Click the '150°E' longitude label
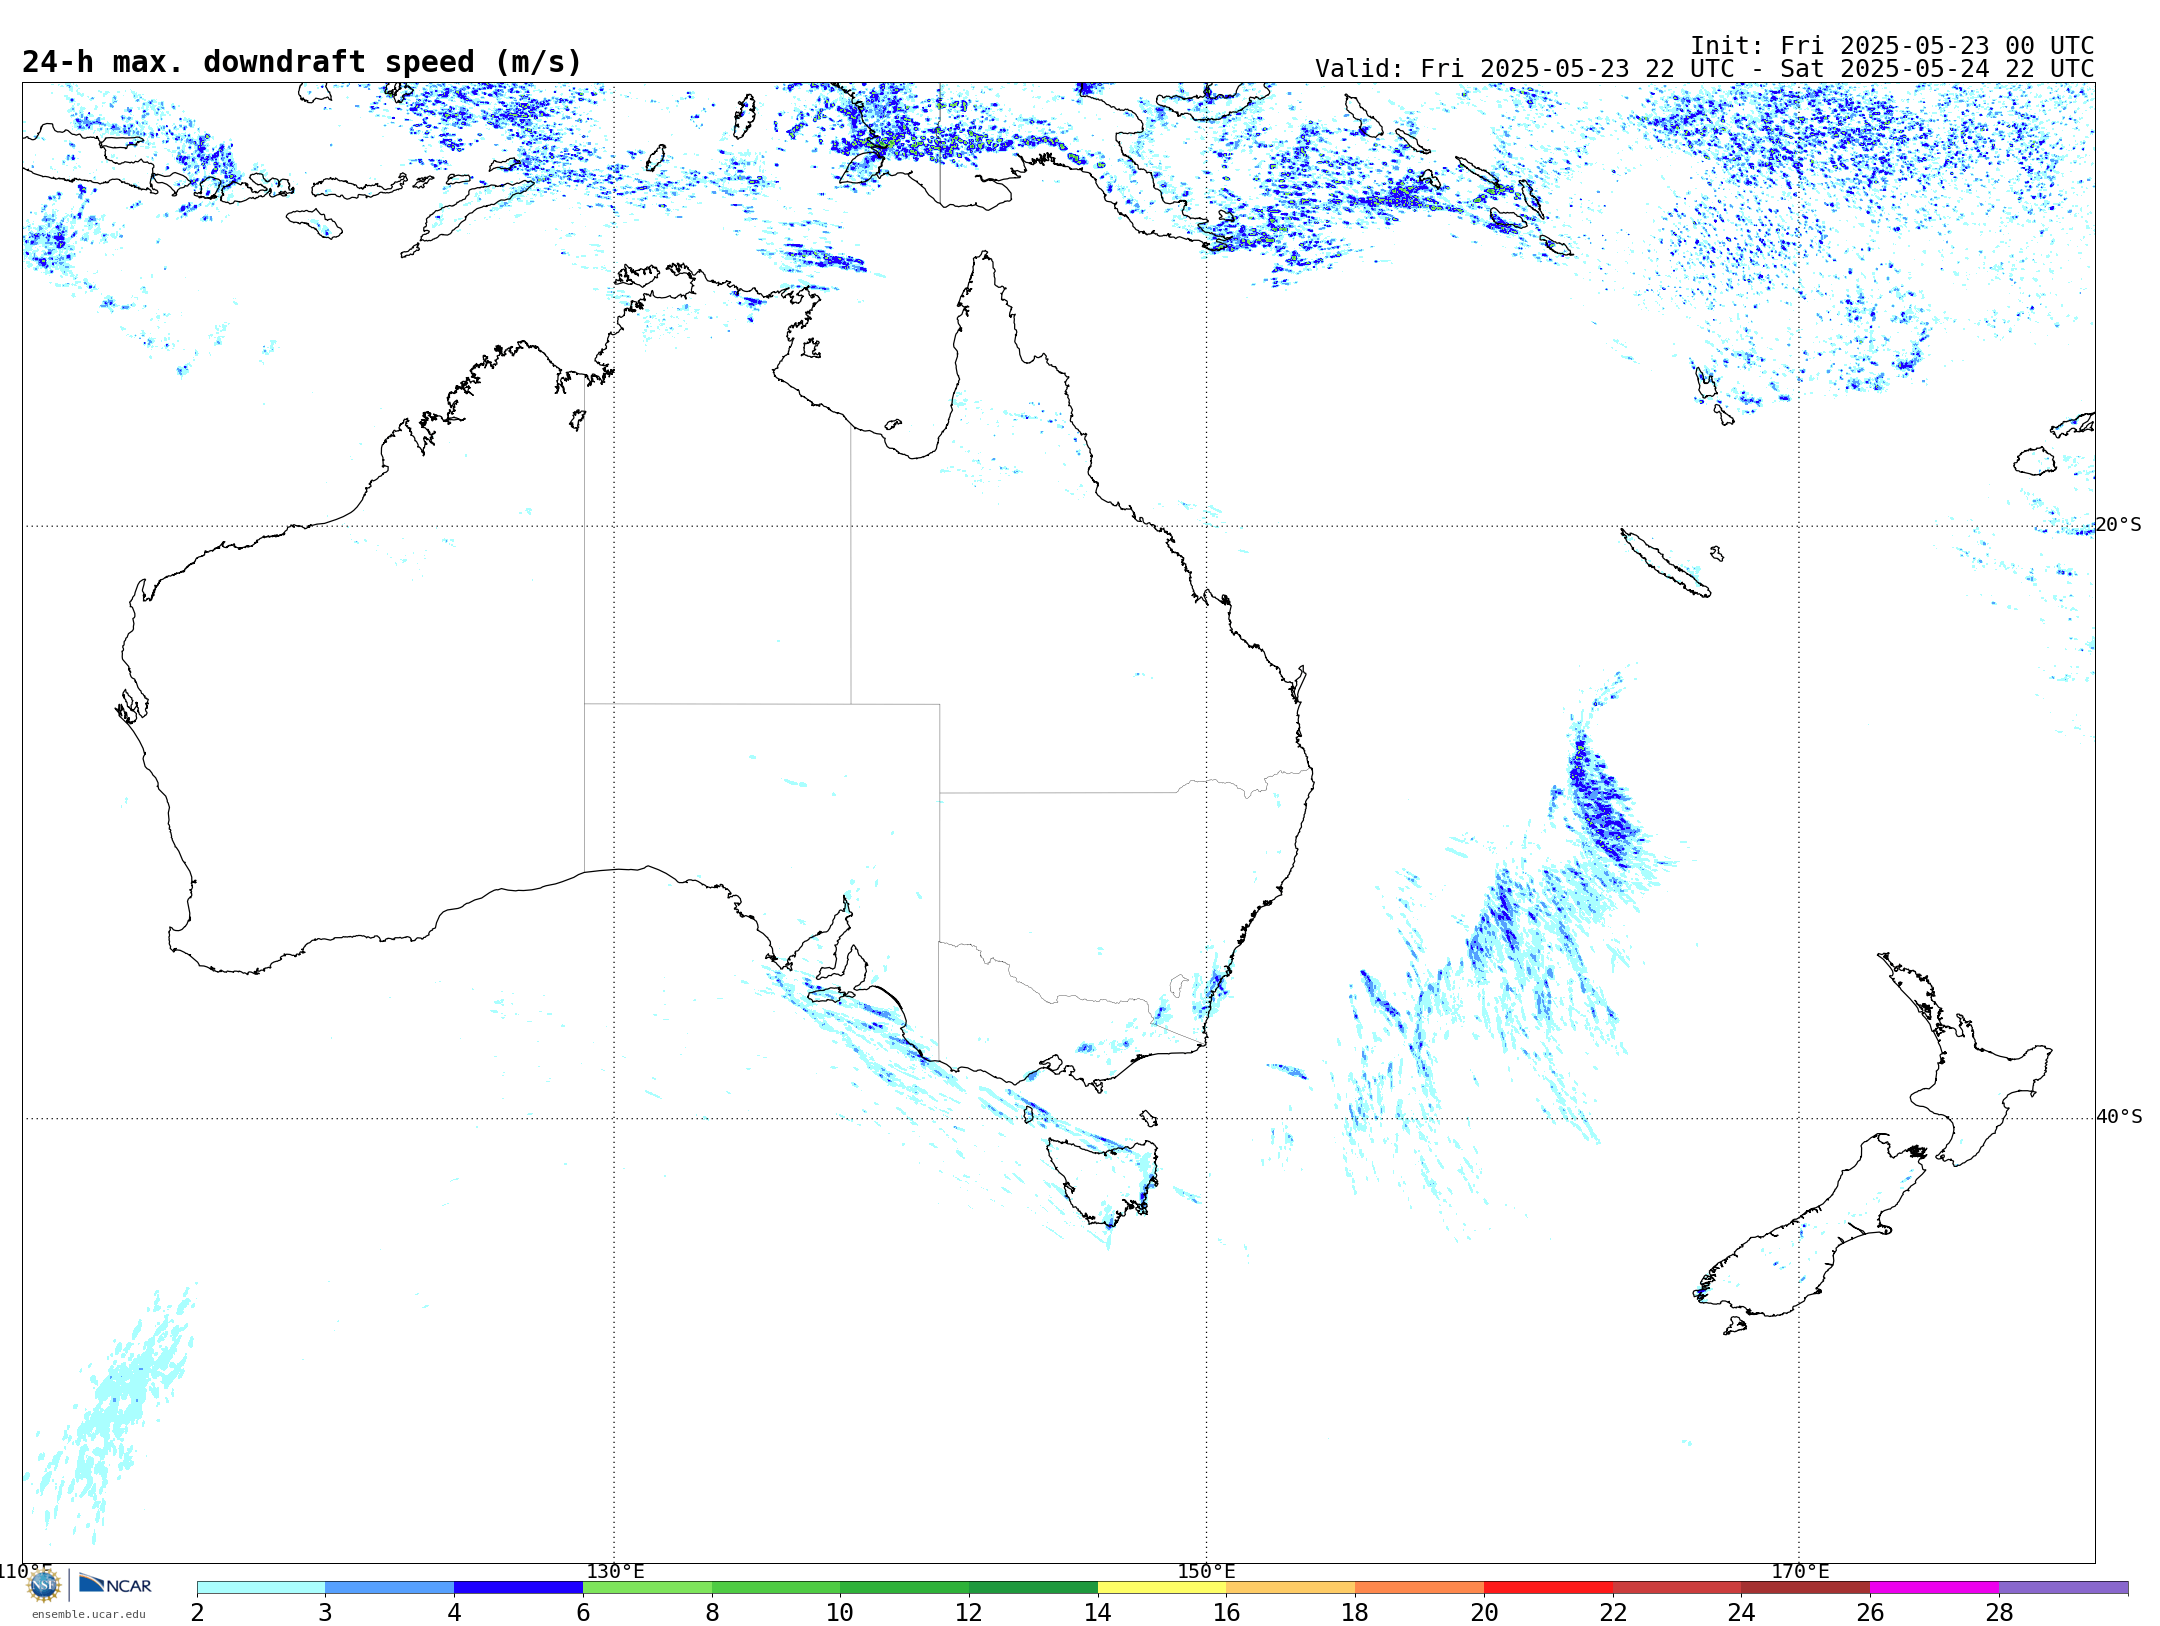Viewport: 2160px width, 1626px height. coord(1206,1571)
